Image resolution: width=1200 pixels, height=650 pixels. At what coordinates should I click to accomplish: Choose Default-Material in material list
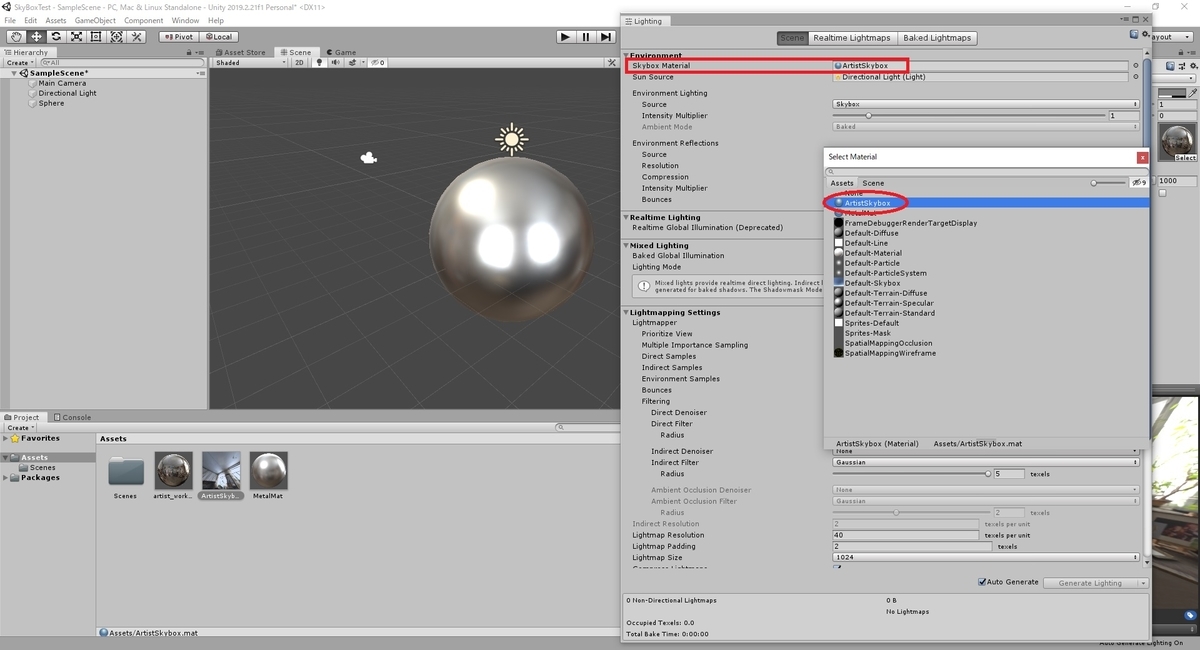873,253
